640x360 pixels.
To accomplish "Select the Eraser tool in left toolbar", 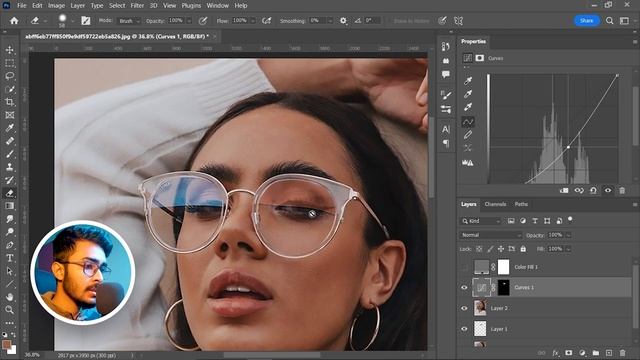I will [9, 193].
